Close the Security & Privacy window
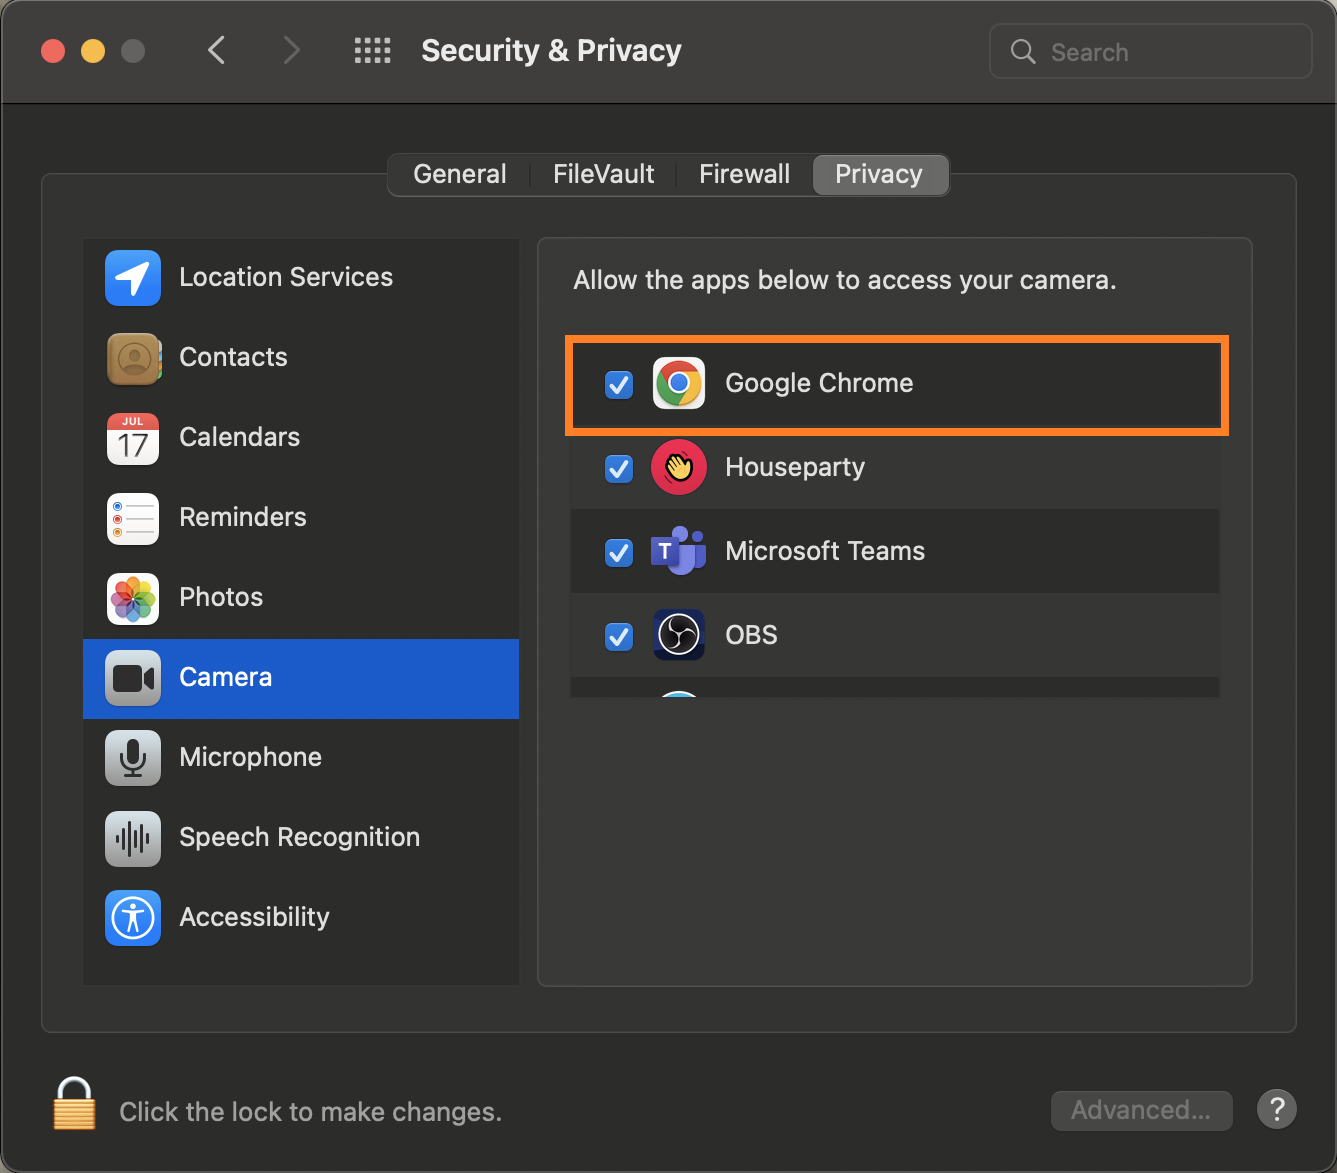Screen dimensions: 1337x1173 click(53, 51)
